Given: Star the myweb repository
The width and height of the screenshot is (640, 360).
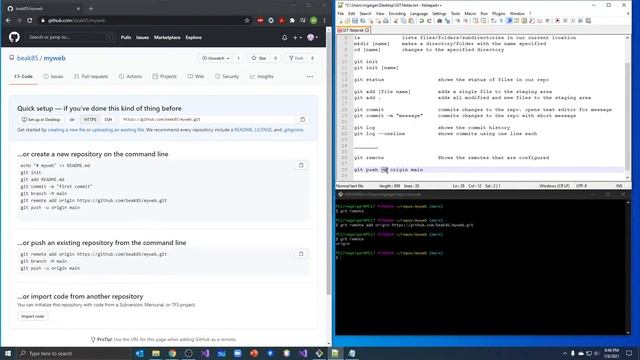Looking at the screenshot, I should [x=259, y=58].
